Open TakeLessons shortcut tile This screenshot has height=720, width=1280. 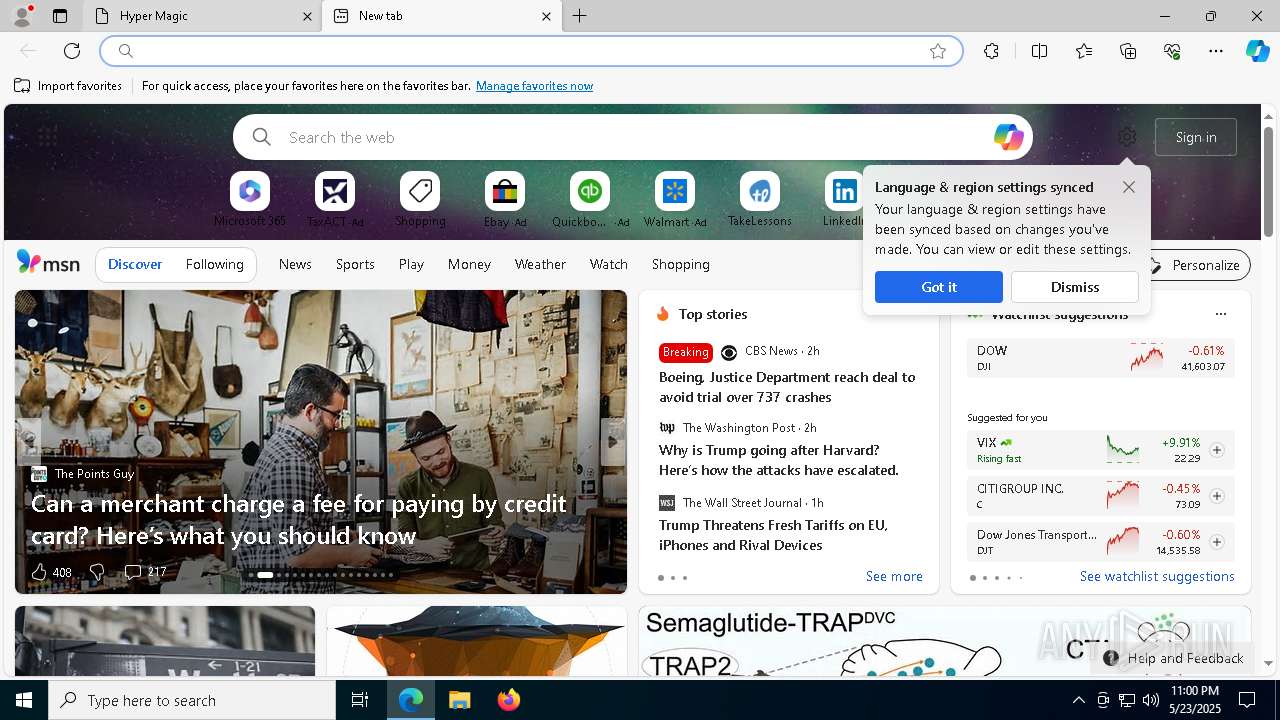tap(760, 199)
